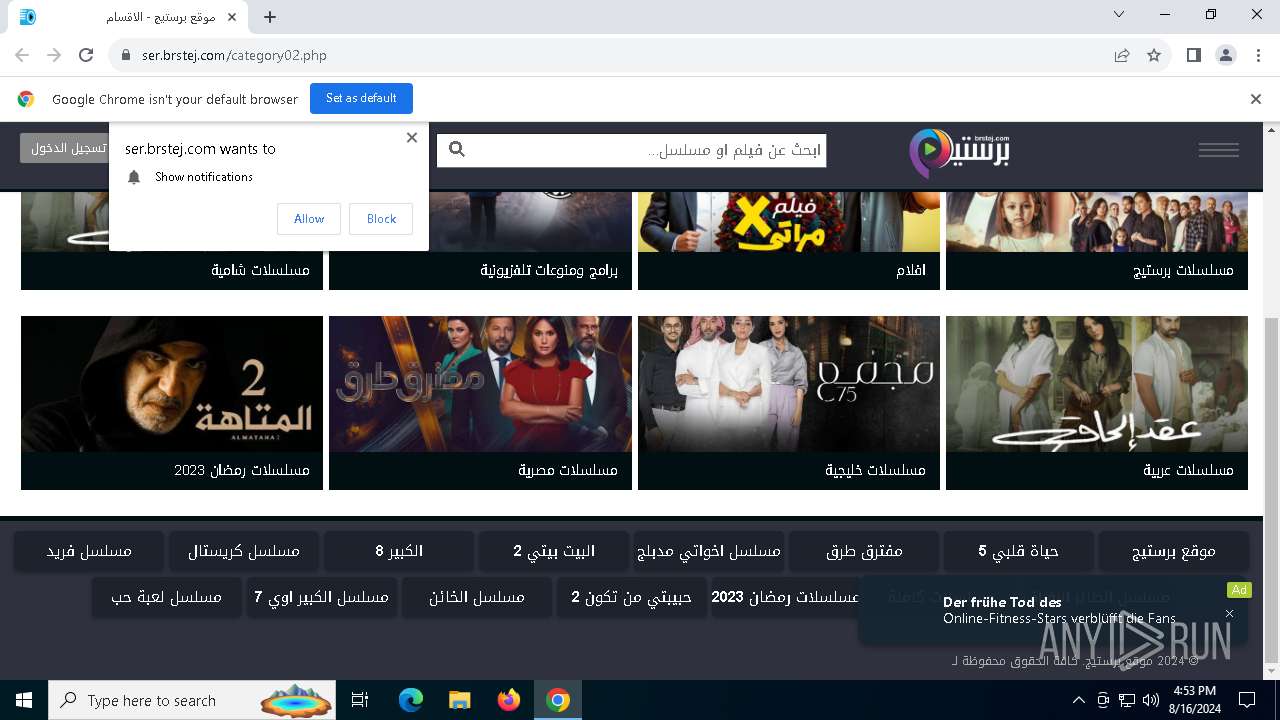Click Set as default button
The height and width of the screenshot is (720, 1280).
(x=361, y=98)
